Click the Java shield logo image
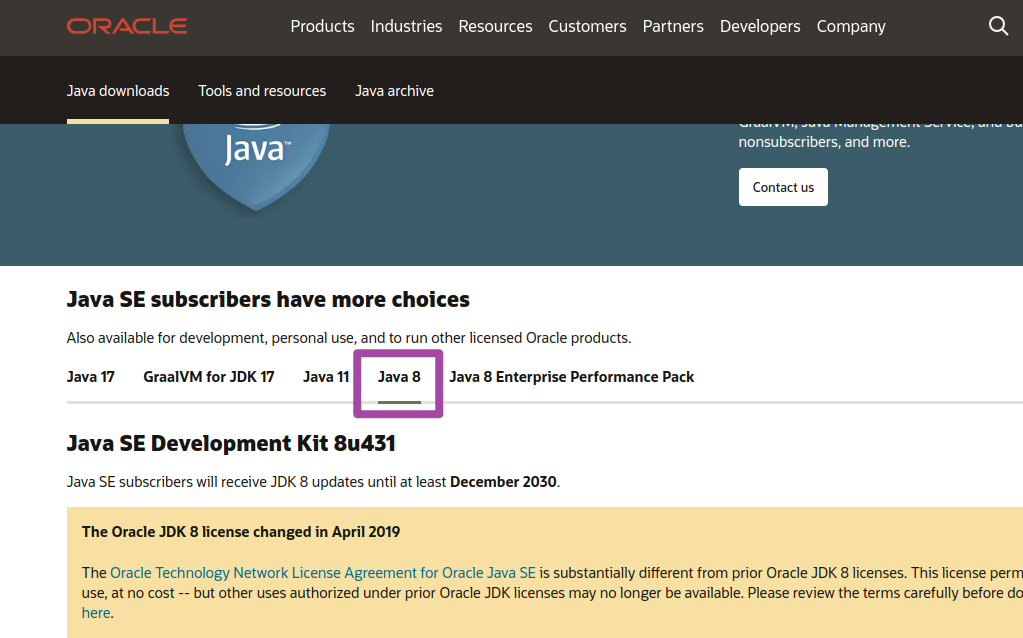This screenshot has width=1023, height=638. (x=256, y=167)
